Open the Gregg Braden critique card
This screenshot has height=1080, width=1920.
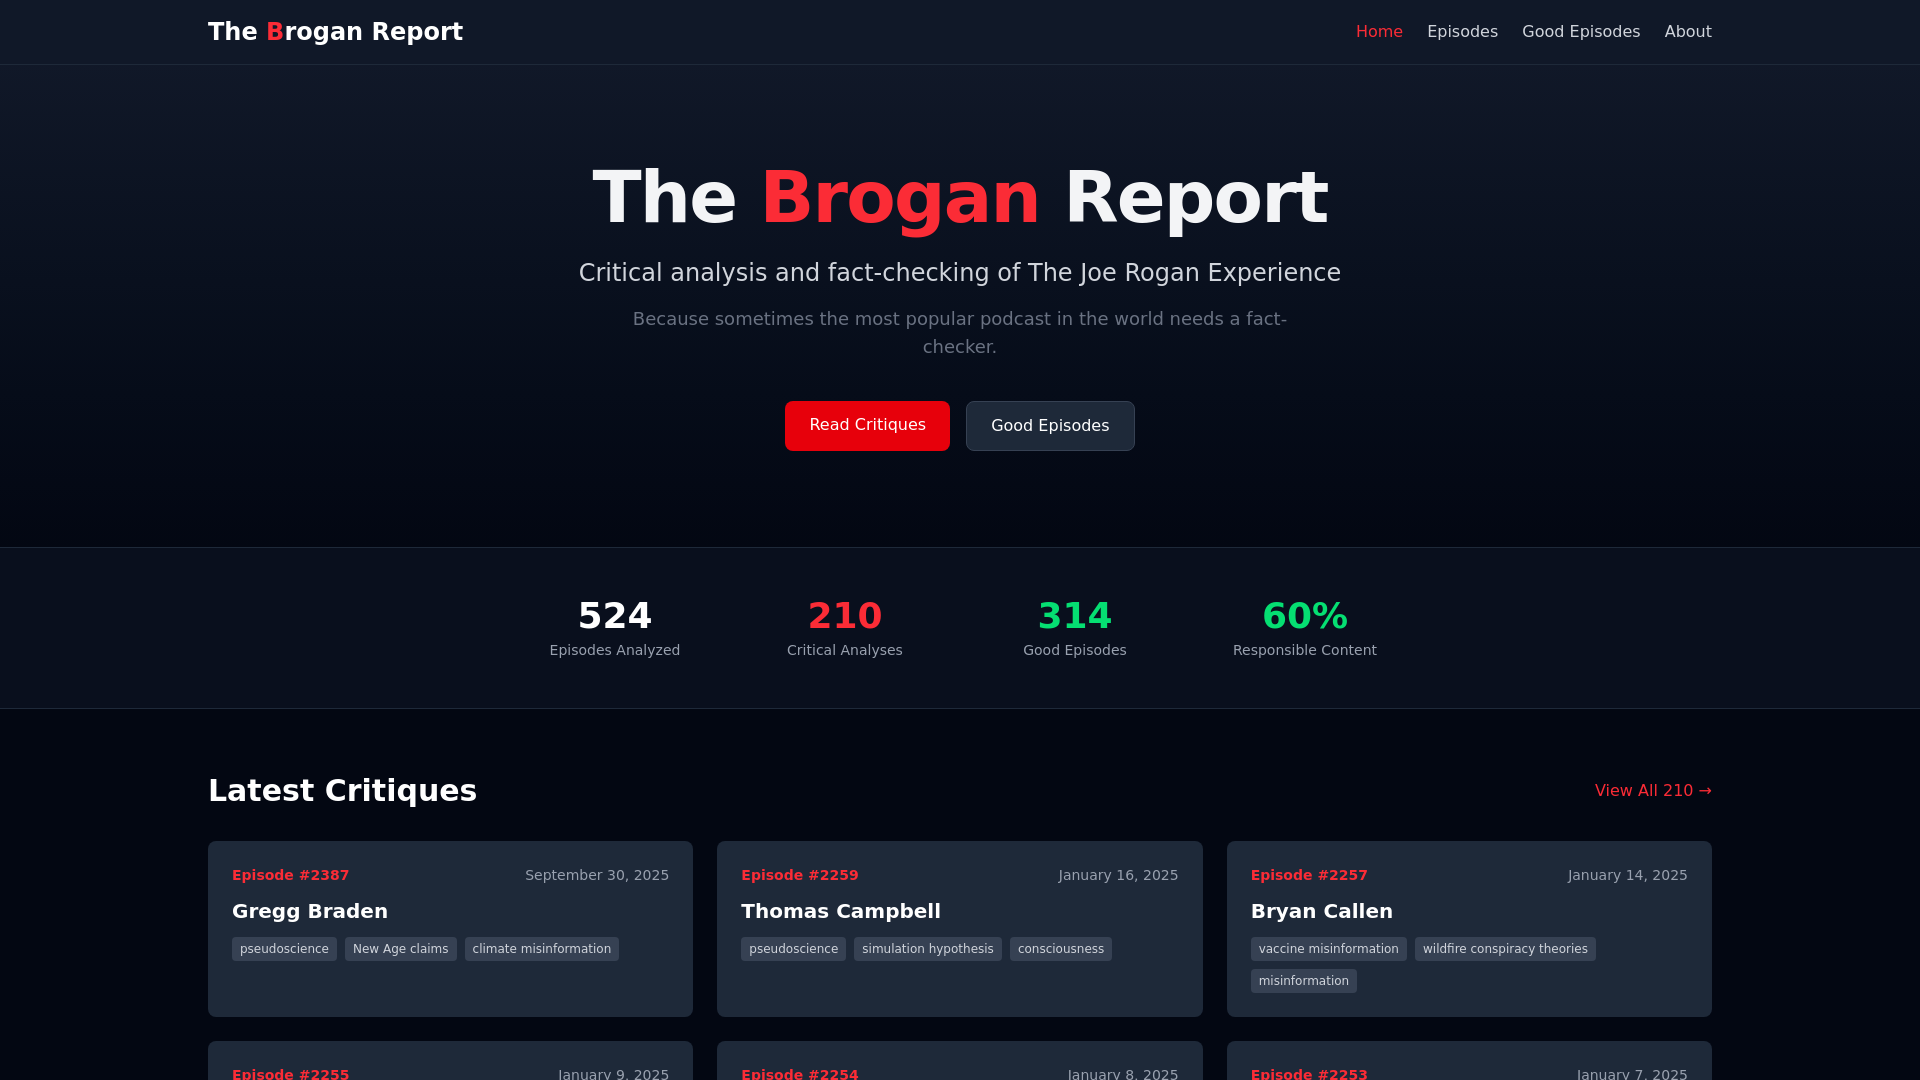450,929
